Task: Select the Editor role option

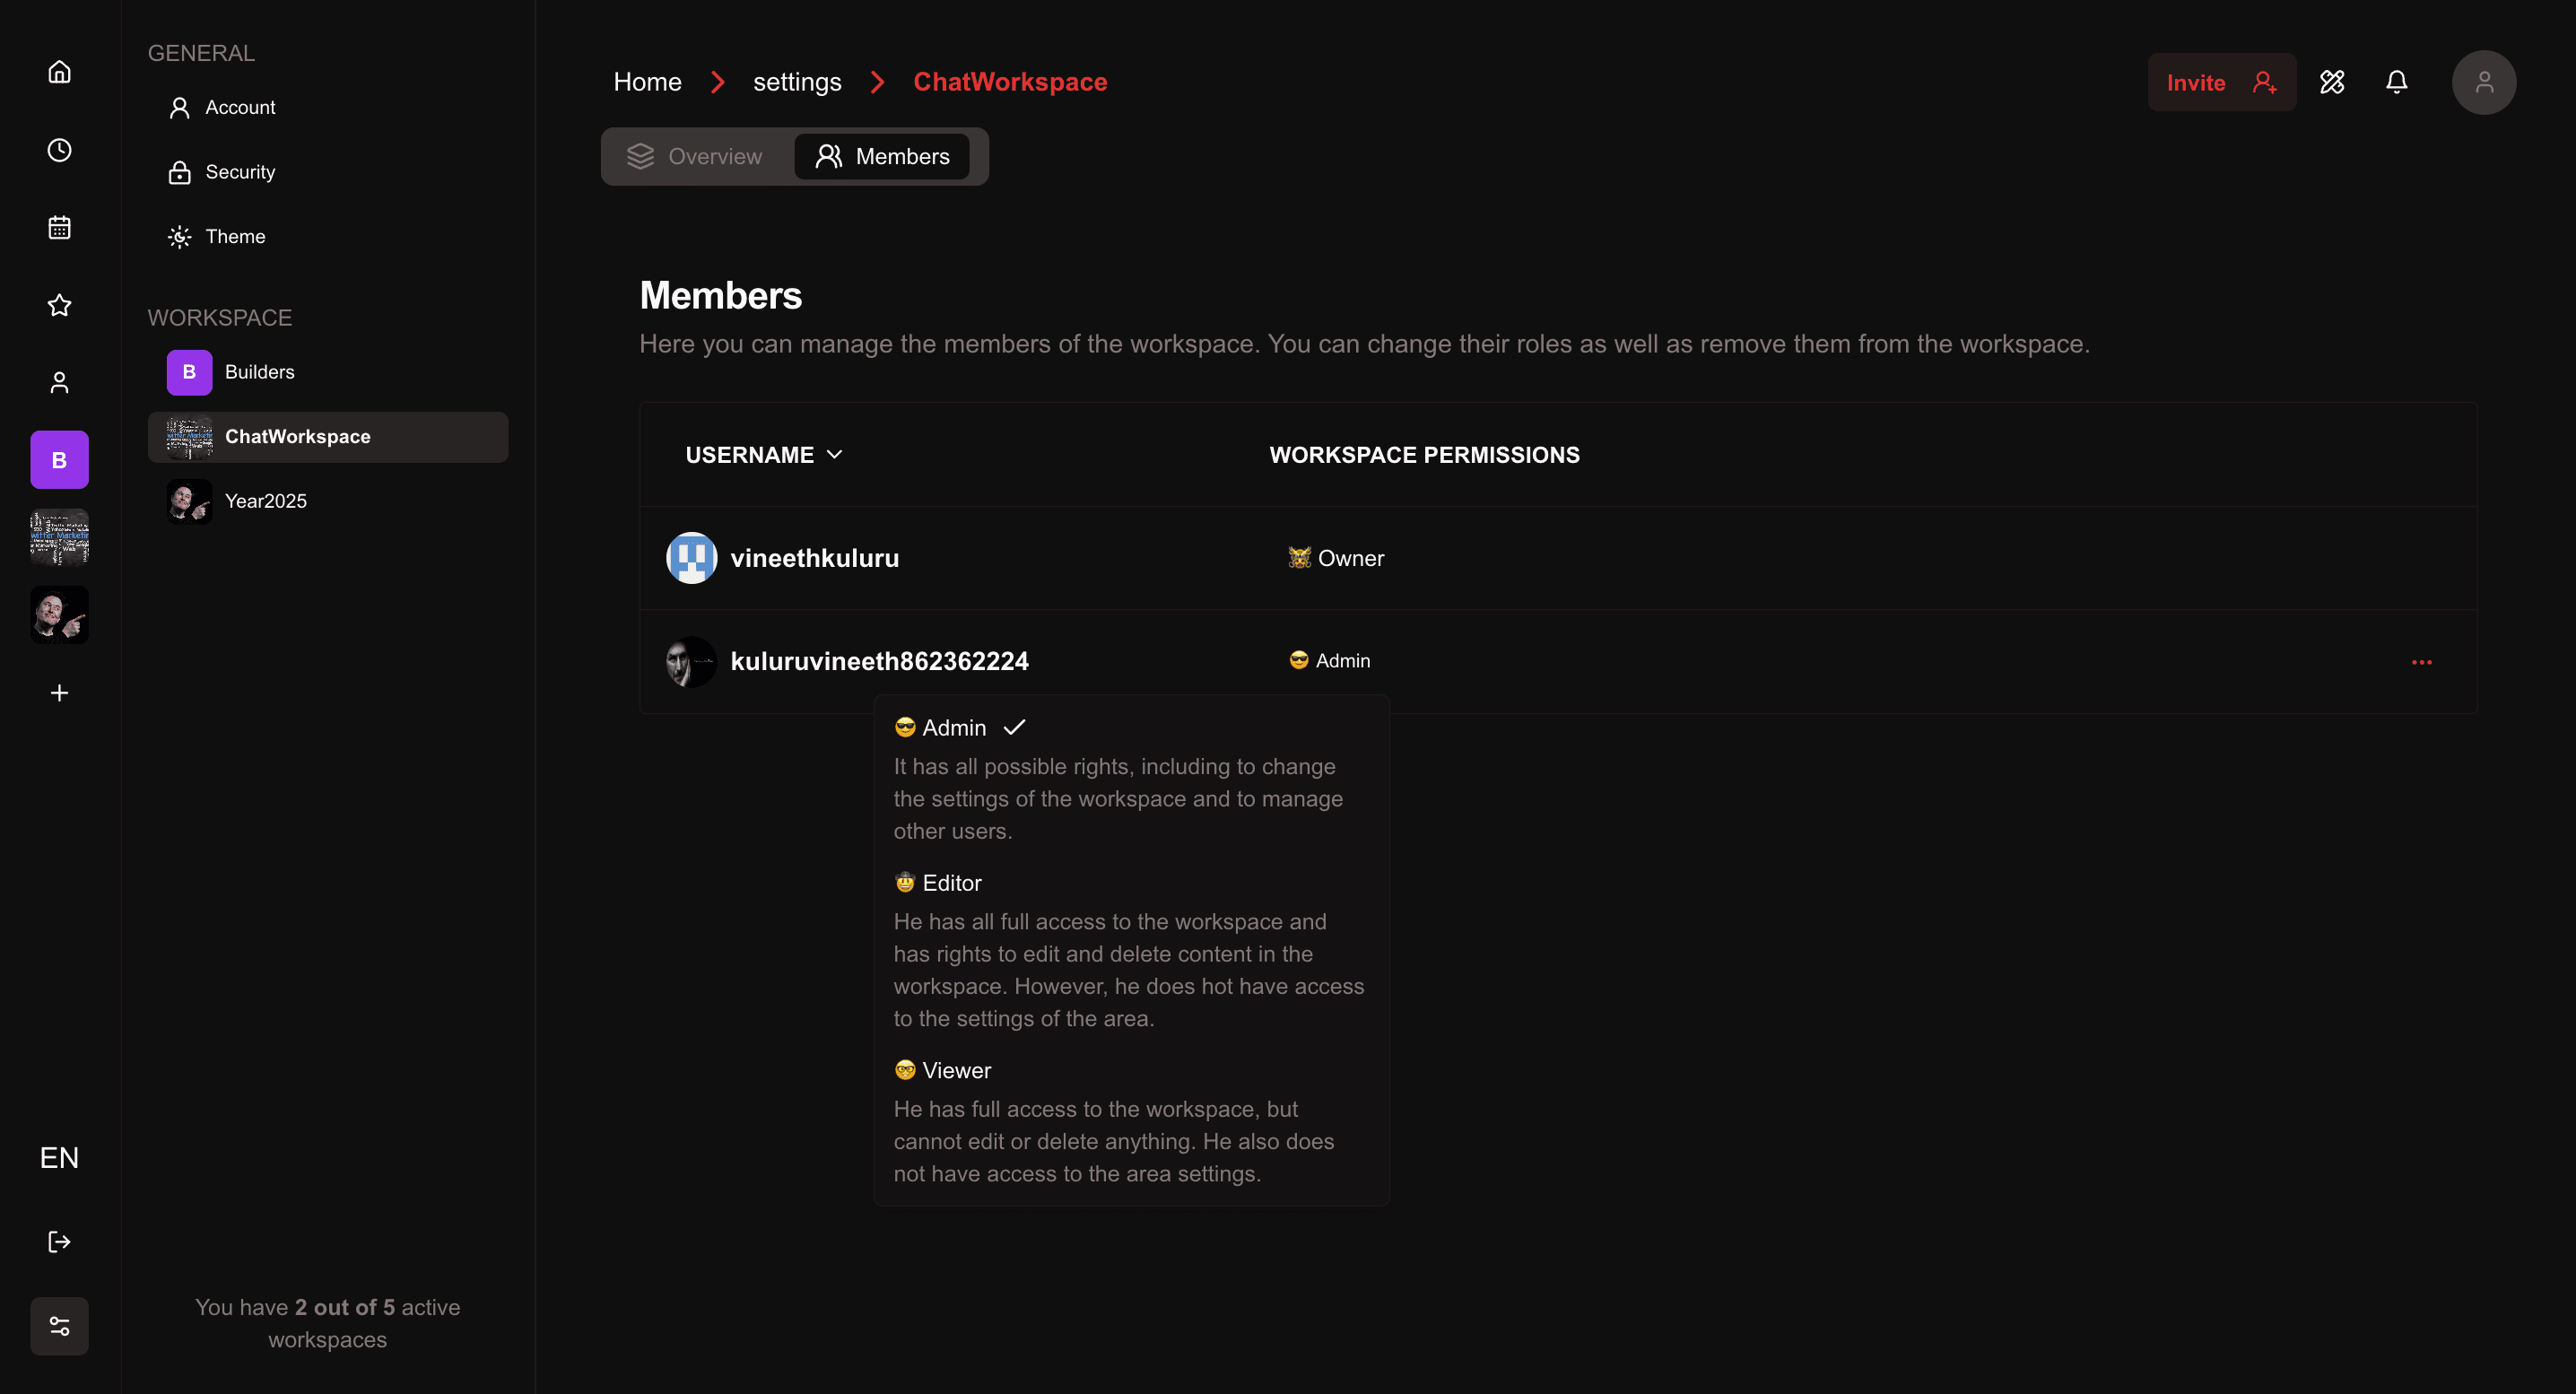Action: click(x=950, y=883)
